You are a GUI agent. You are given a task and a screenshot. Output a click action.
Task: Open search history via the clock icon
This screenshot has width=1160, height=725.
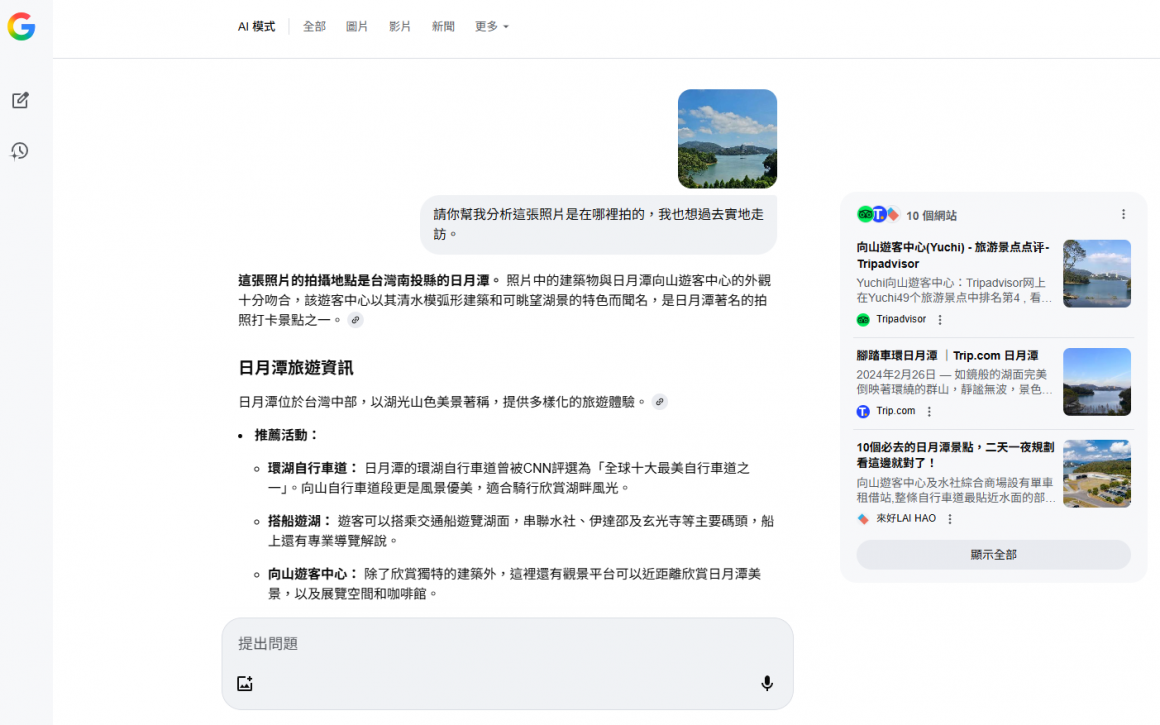[22, 150]
